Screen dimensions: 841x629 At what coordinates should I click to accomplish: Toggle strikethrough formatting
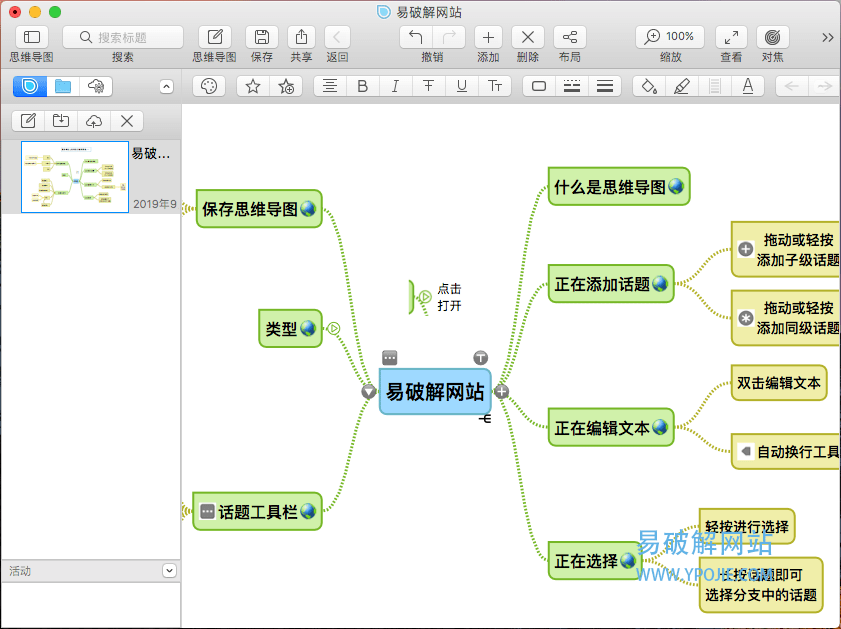(429, 86)
